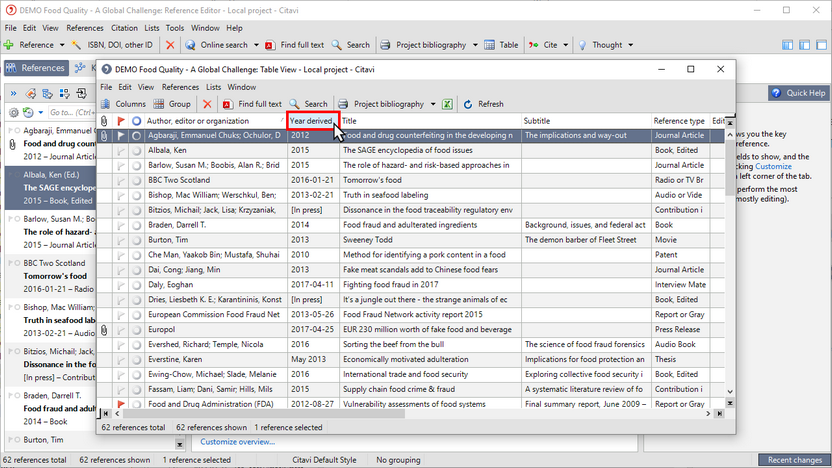Viewport: 832px width, 468px height.
Task: Click into the Go to... field
Action: coord(71,112)
